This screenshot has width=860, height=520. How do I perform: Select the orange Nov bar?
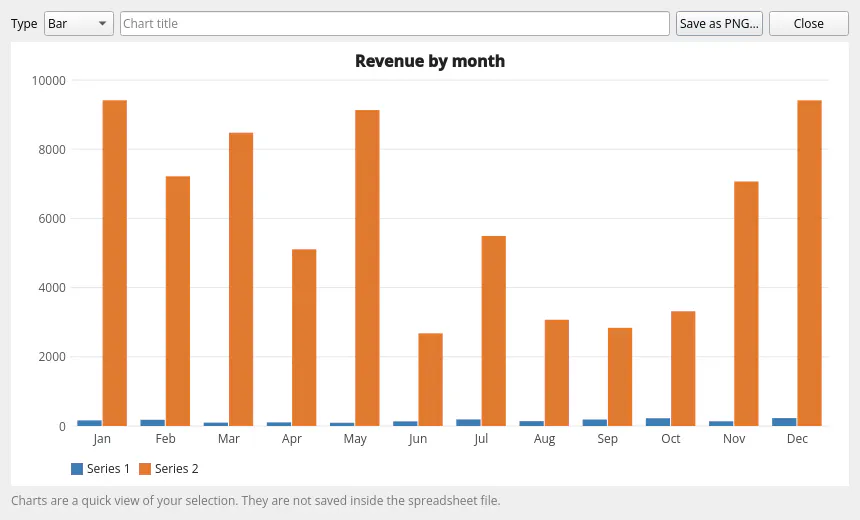click(x=746, y=303)
